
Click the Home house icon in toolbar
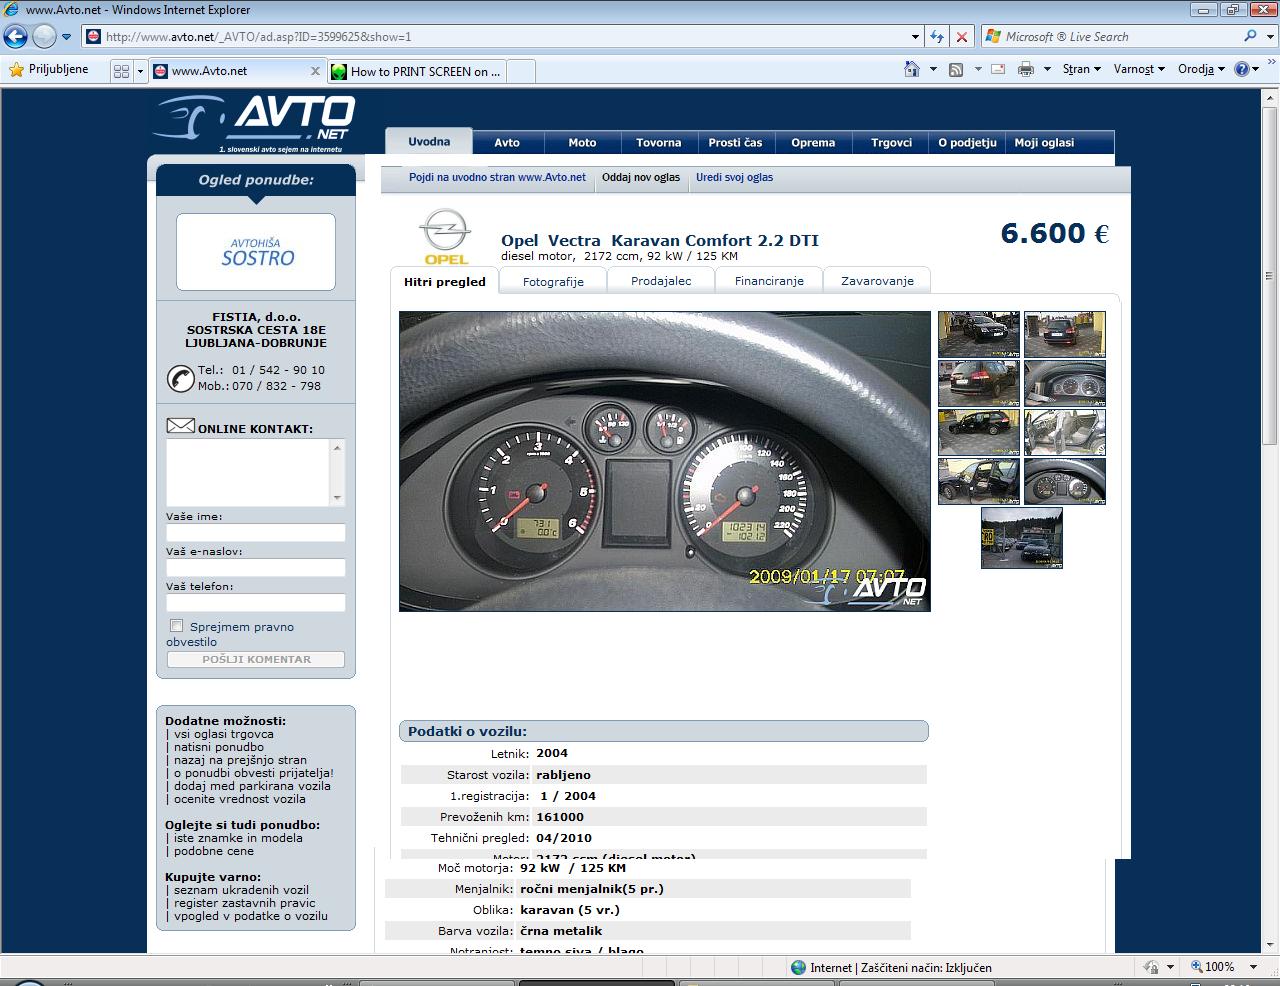(x=912, y=69)
